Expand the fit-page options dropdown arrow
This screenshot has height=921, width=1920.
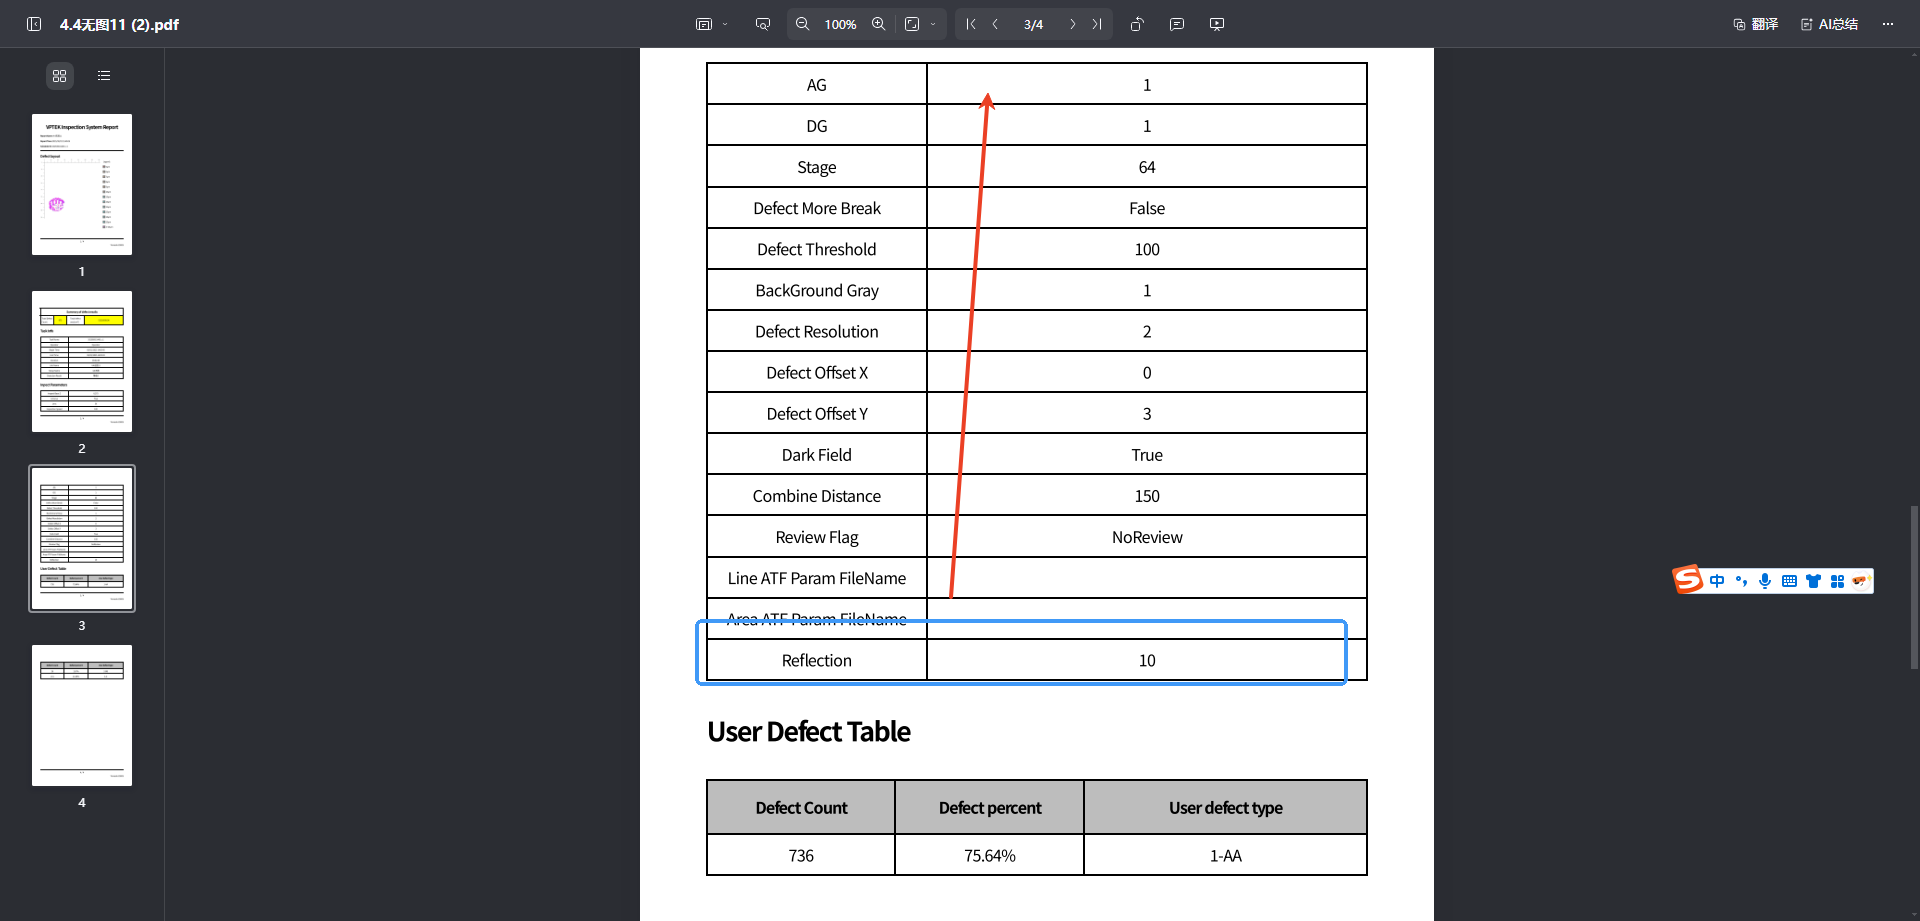(x=933, y=24)
